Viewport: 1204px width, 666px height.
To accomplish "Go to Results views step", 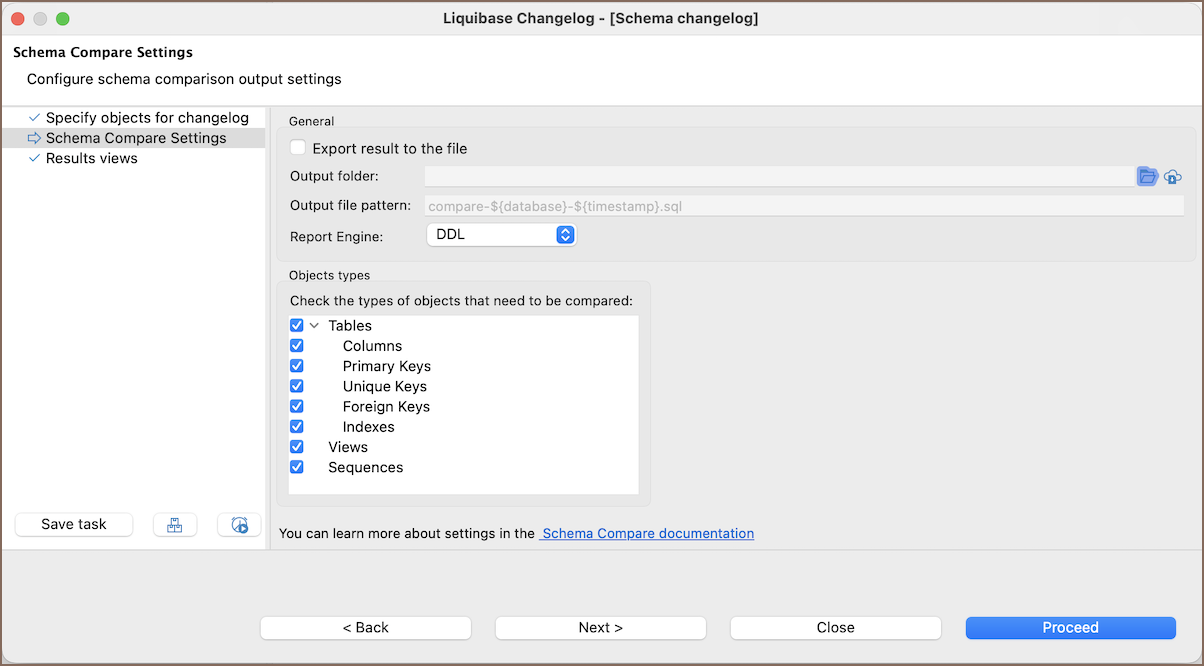I will pos(92,158).
